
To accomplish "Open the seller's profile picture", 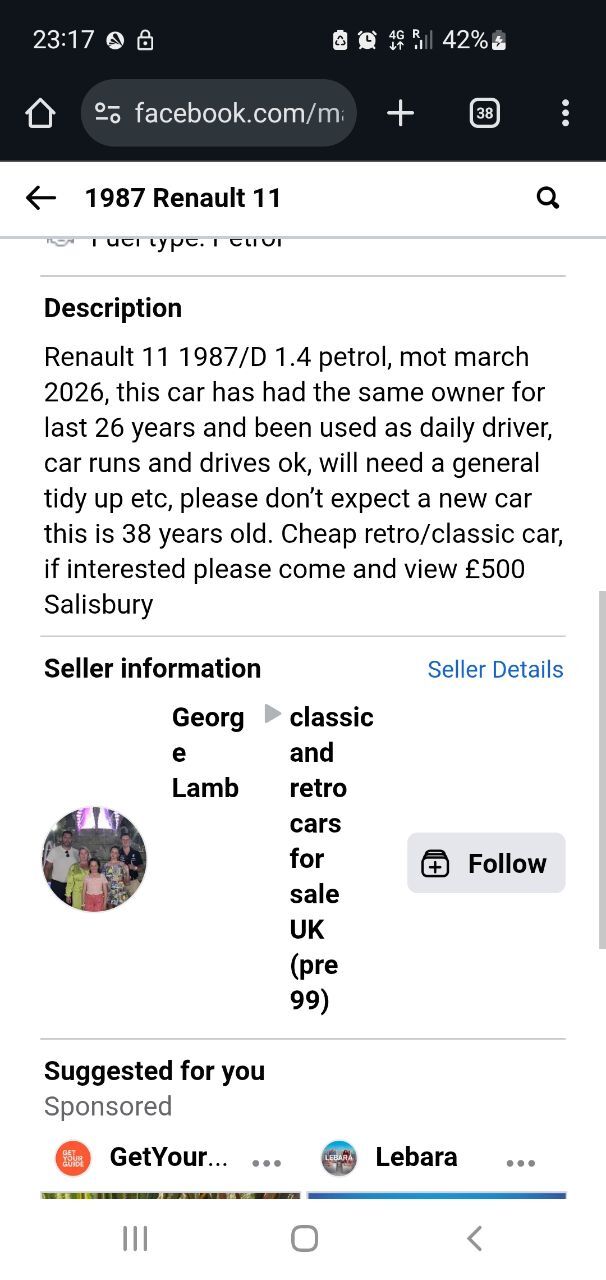I will coord(94,859).
